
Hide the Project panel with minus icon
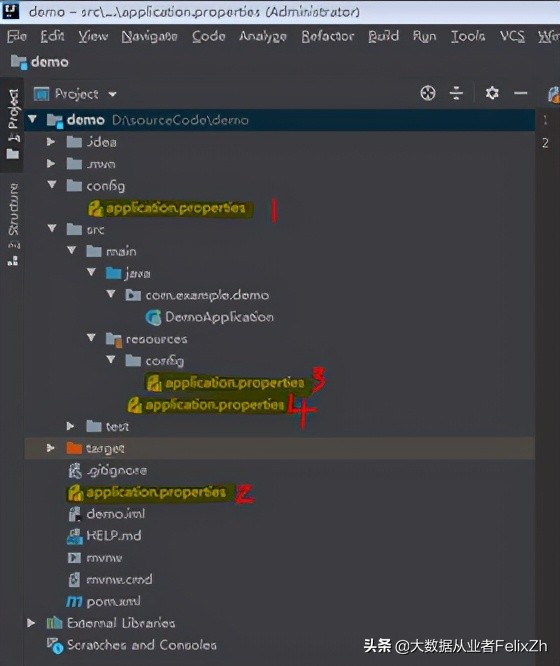[x=520, y=93]
